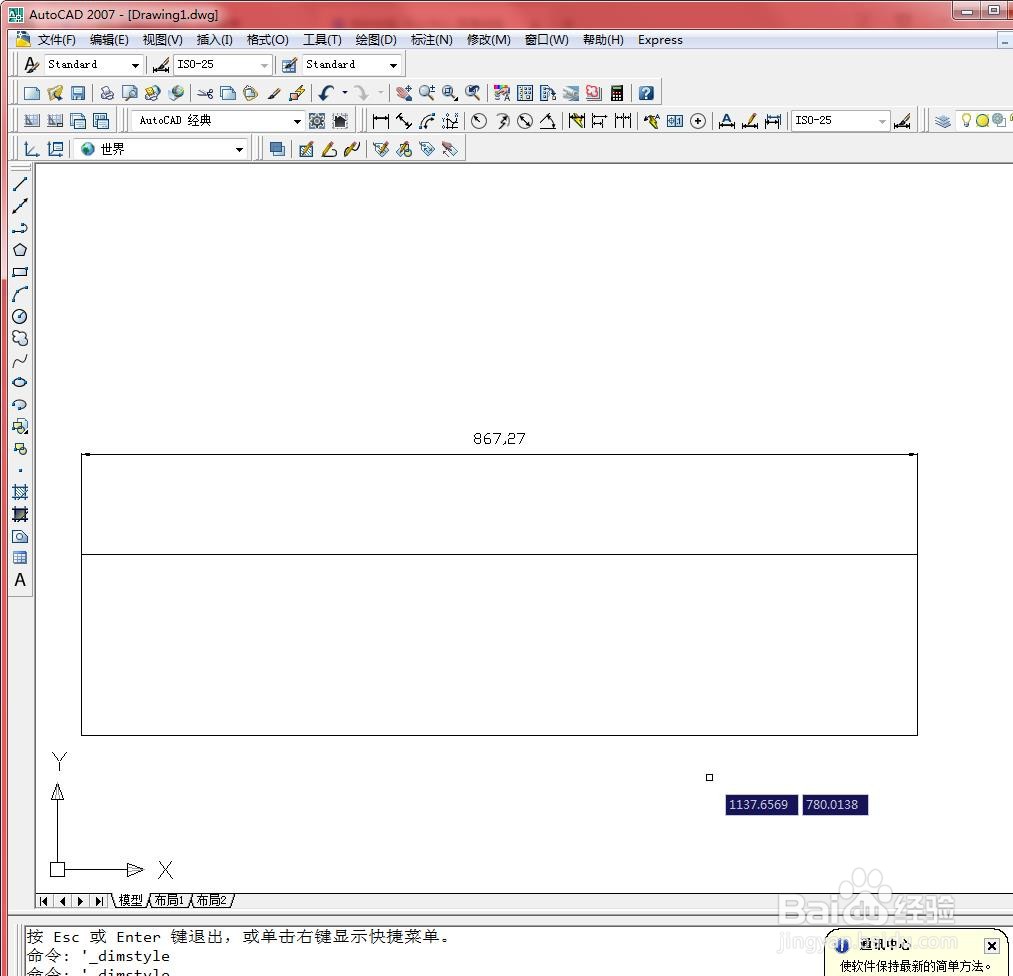Click the Save icon in standard toolbar
Image resolution: width=1013 pixels, height=976 pixels.
[78, 93]
